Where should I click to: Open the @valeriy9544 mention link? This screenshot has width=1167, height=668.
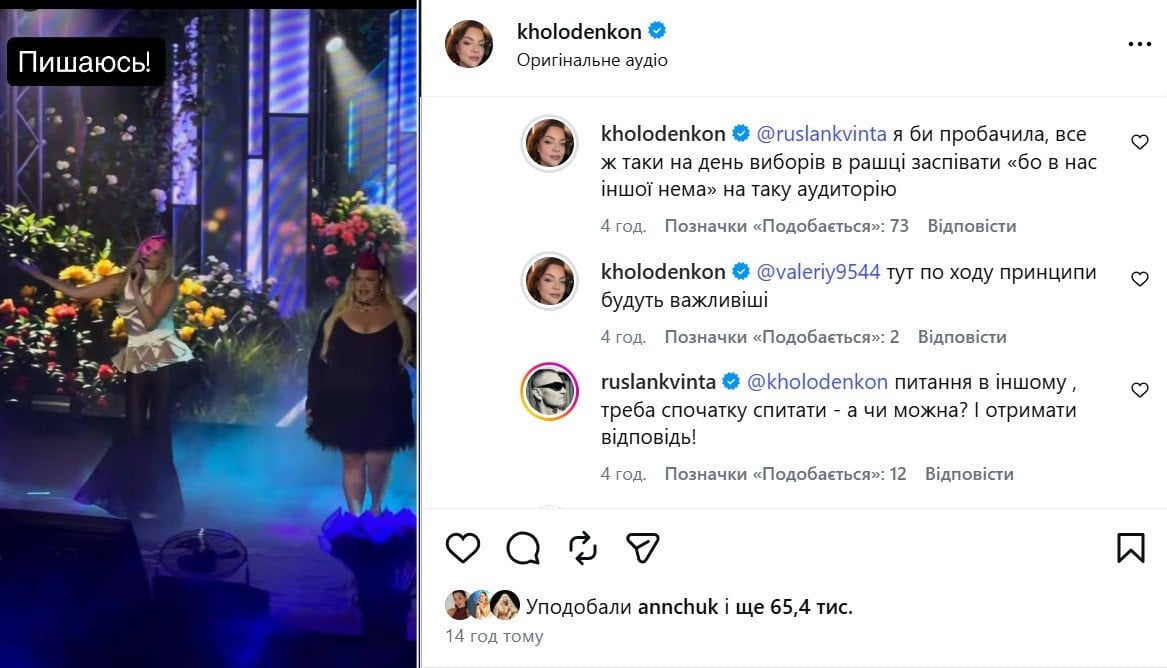click(818, 272)
